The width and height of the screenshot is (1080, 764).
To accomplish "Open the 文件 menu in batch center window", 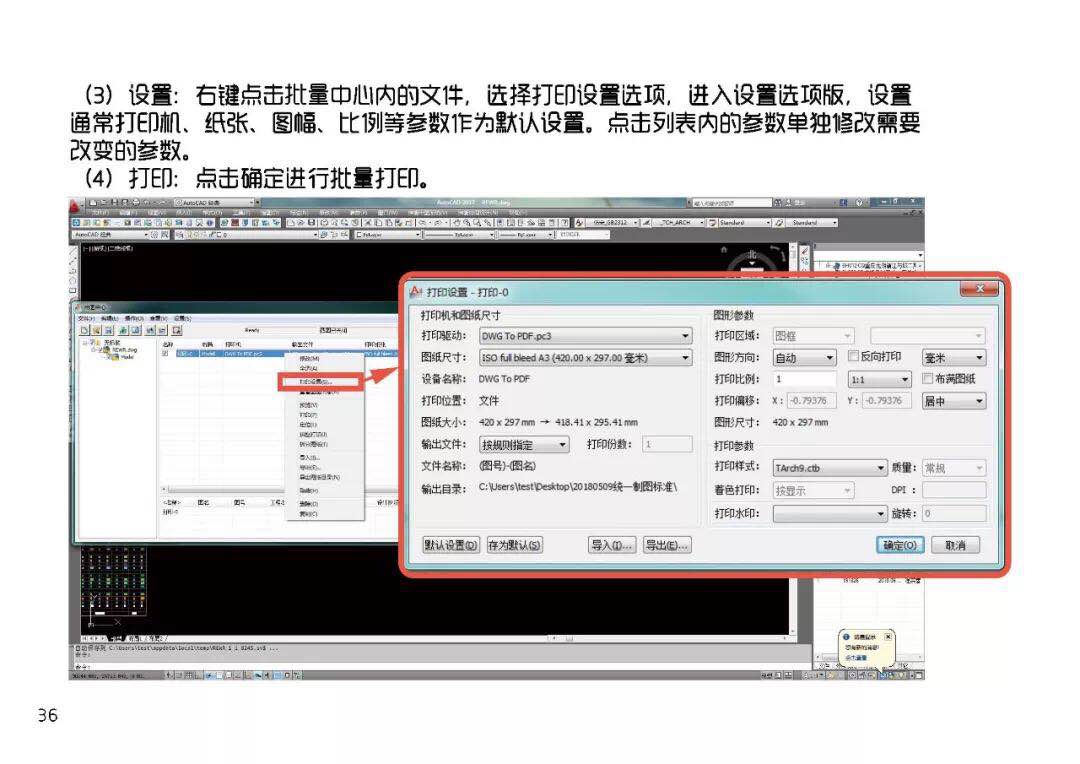I will [86, 318].
